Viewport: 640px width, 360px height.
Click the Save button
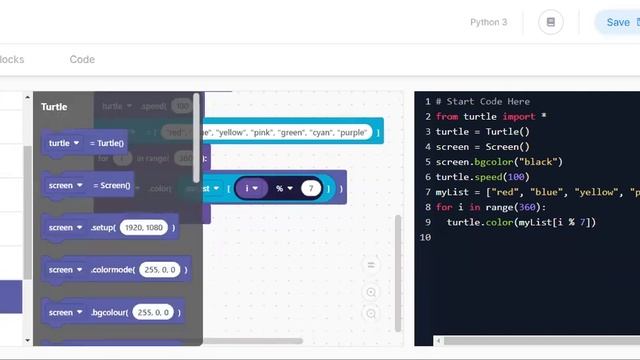(618, 22)
